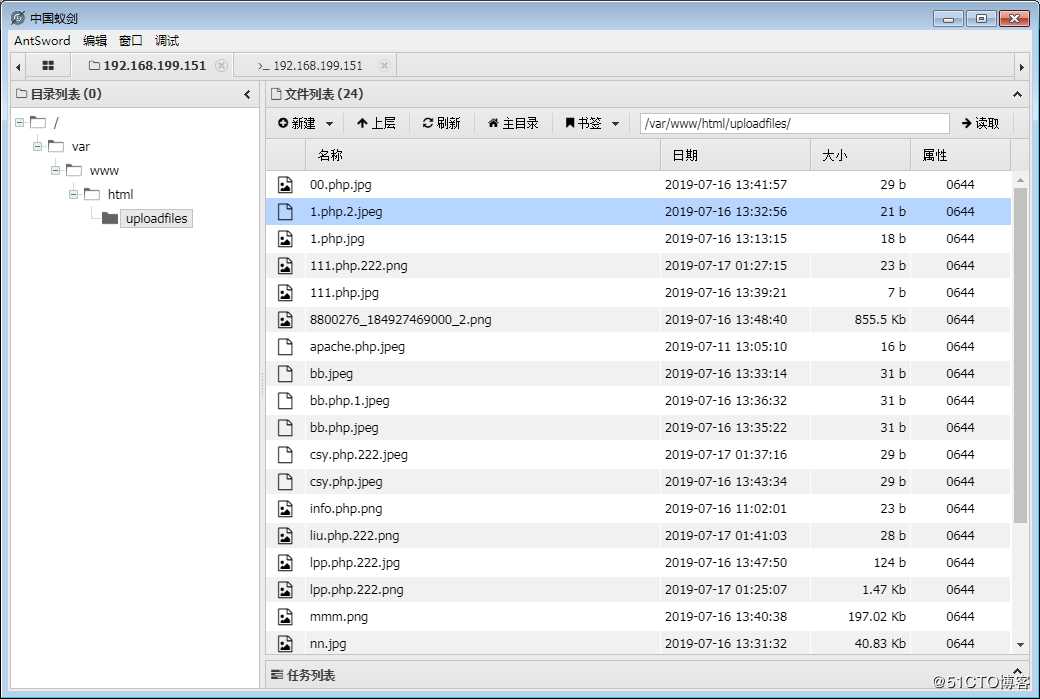Click the blank file icon for 1.php.2.jpeg

285,212
